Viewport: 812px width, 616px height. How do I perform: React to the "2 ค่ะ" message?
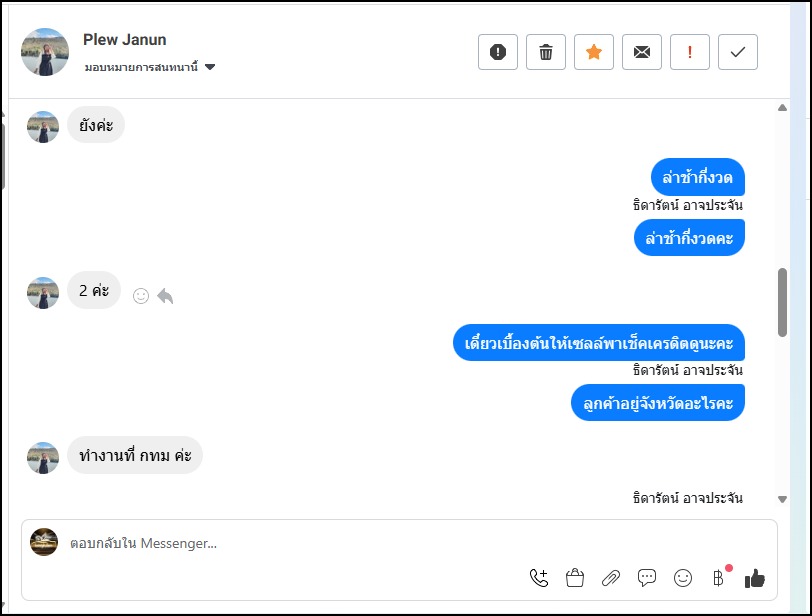141,296
